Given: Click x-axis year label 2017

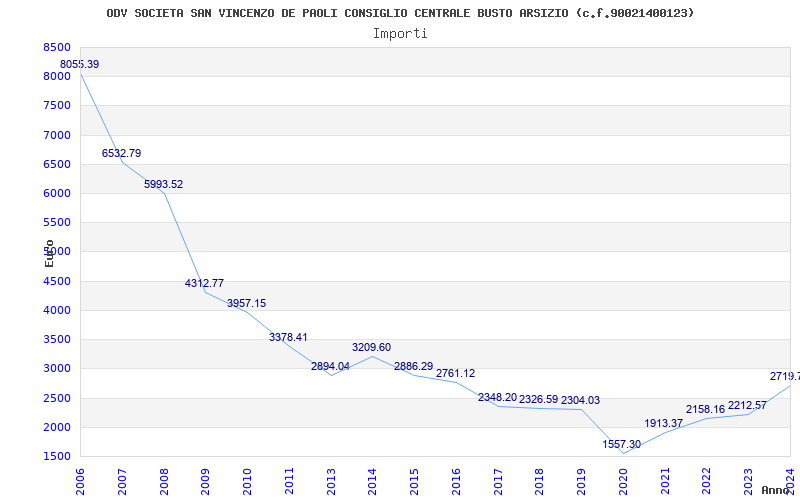Looking at the screenshot, I should (x=498, y=482).
